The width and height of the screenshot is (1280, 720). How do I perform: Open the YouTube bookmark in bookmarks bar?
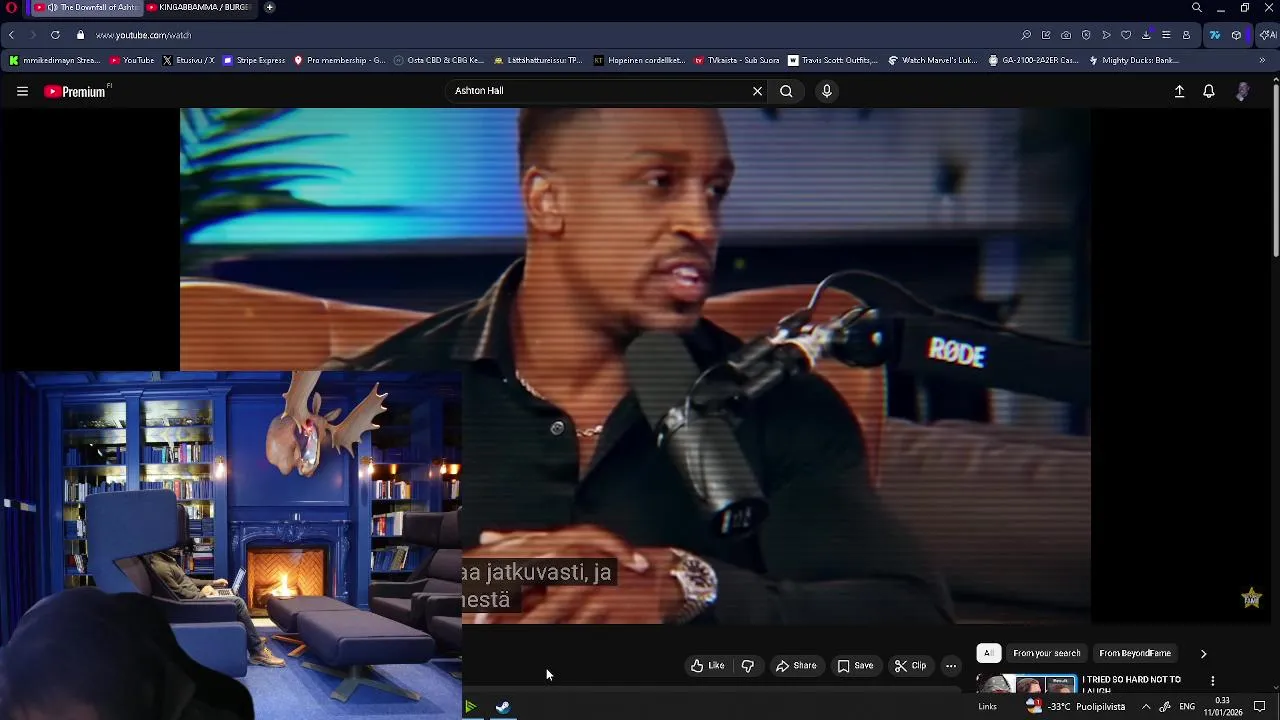click(x=132, y=60)
